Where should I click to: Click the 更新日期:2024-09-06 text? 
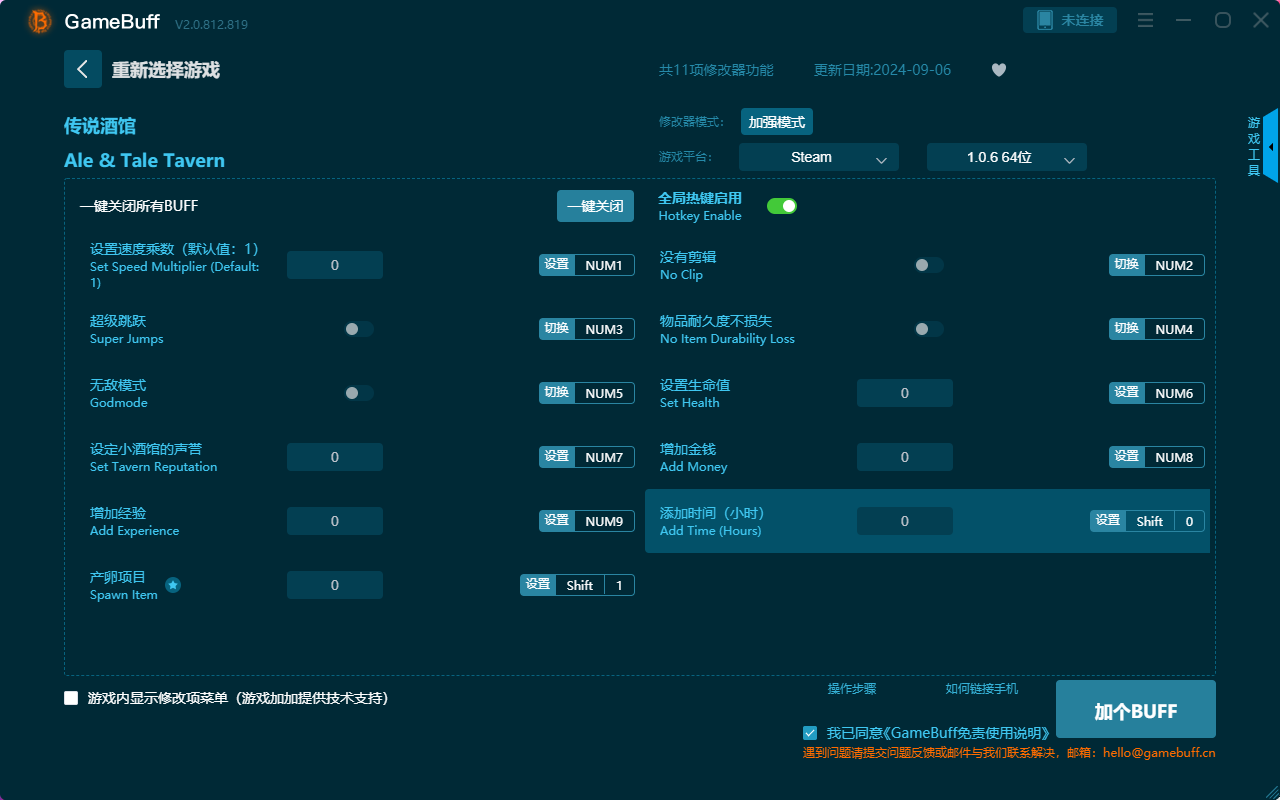(883, 70)
